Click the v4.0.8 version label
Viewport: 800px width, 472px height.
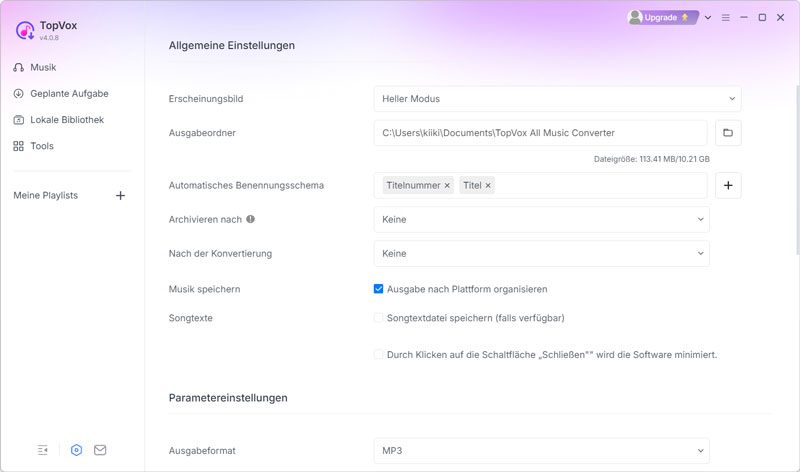49,38
